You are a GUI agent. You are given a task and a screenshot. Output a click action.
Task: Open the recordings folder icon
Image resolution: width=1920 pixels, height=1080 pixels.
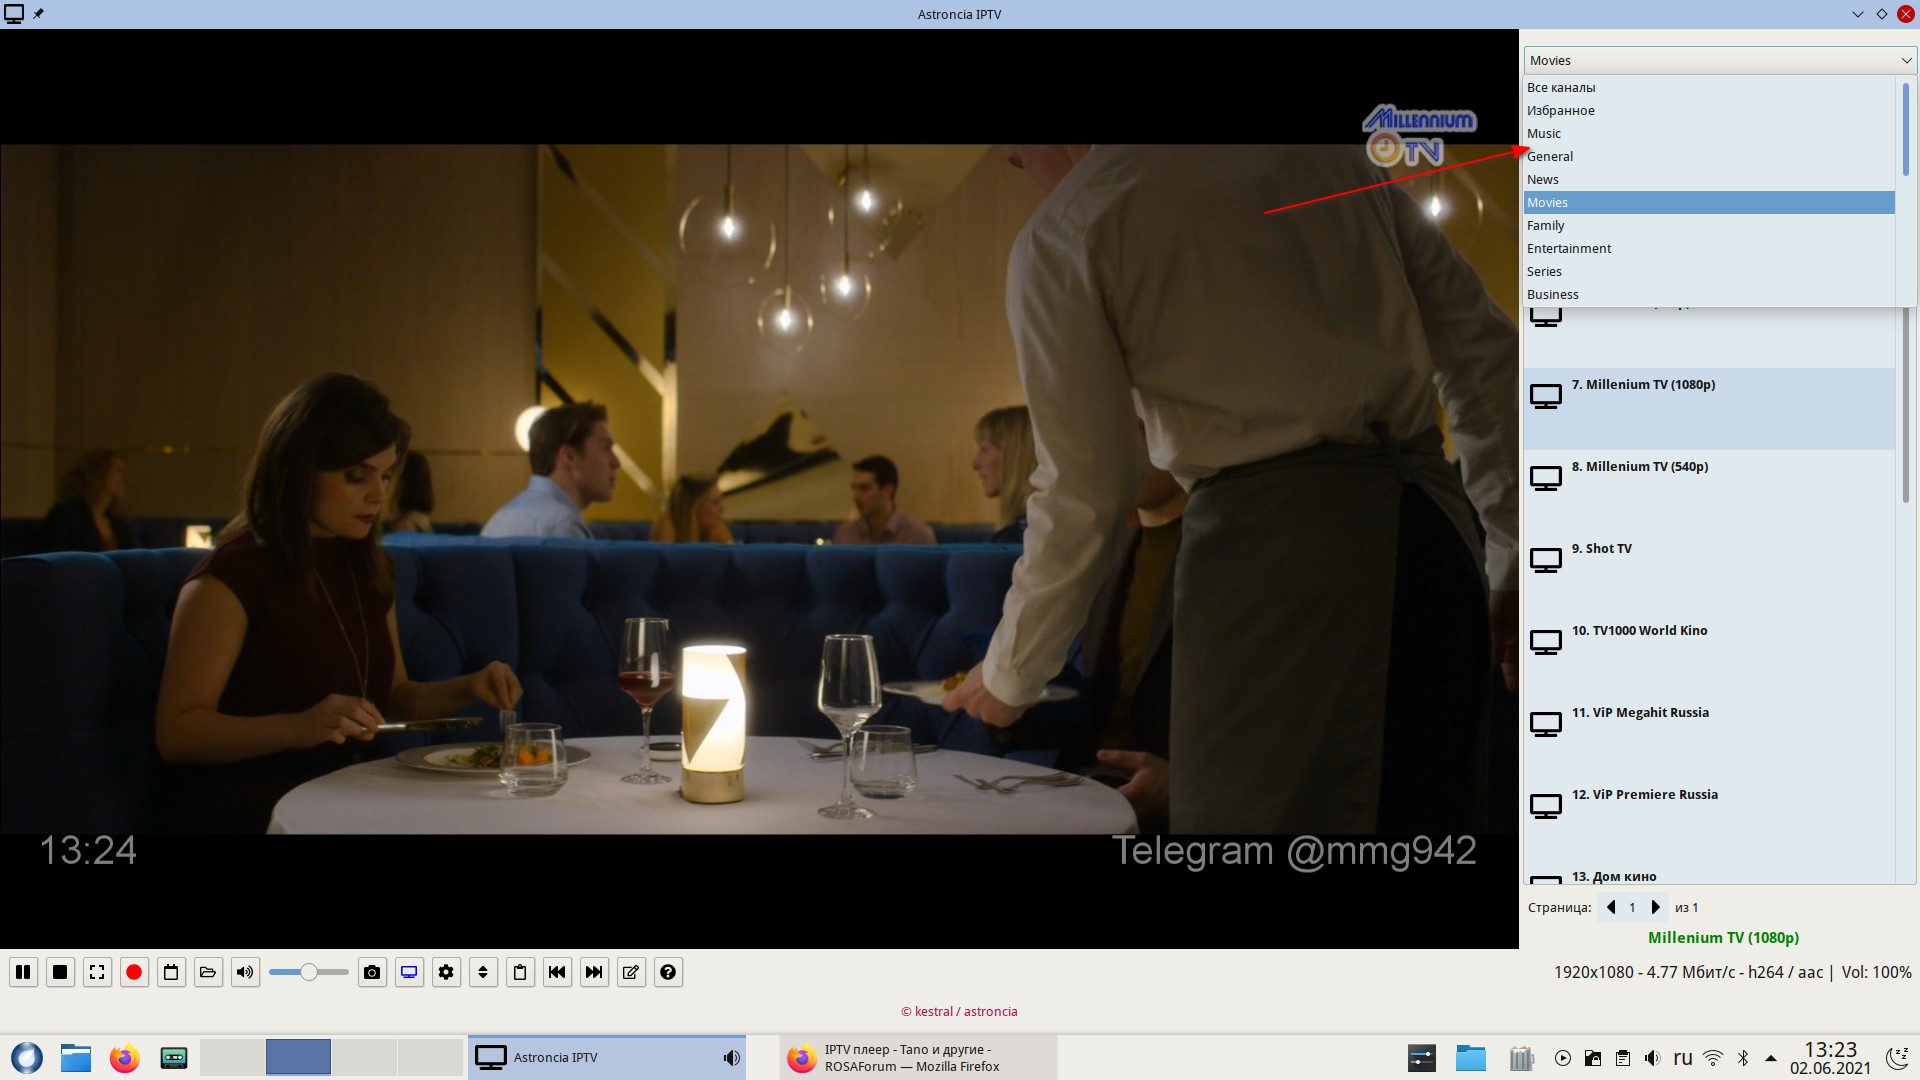coord(208,972)
